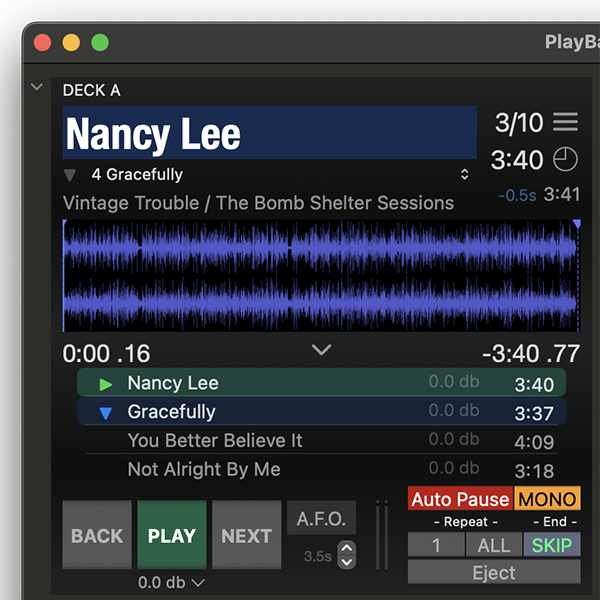600x600 pixels.
Task: Select You Better Believe It track
Action: tap(215, 441)
